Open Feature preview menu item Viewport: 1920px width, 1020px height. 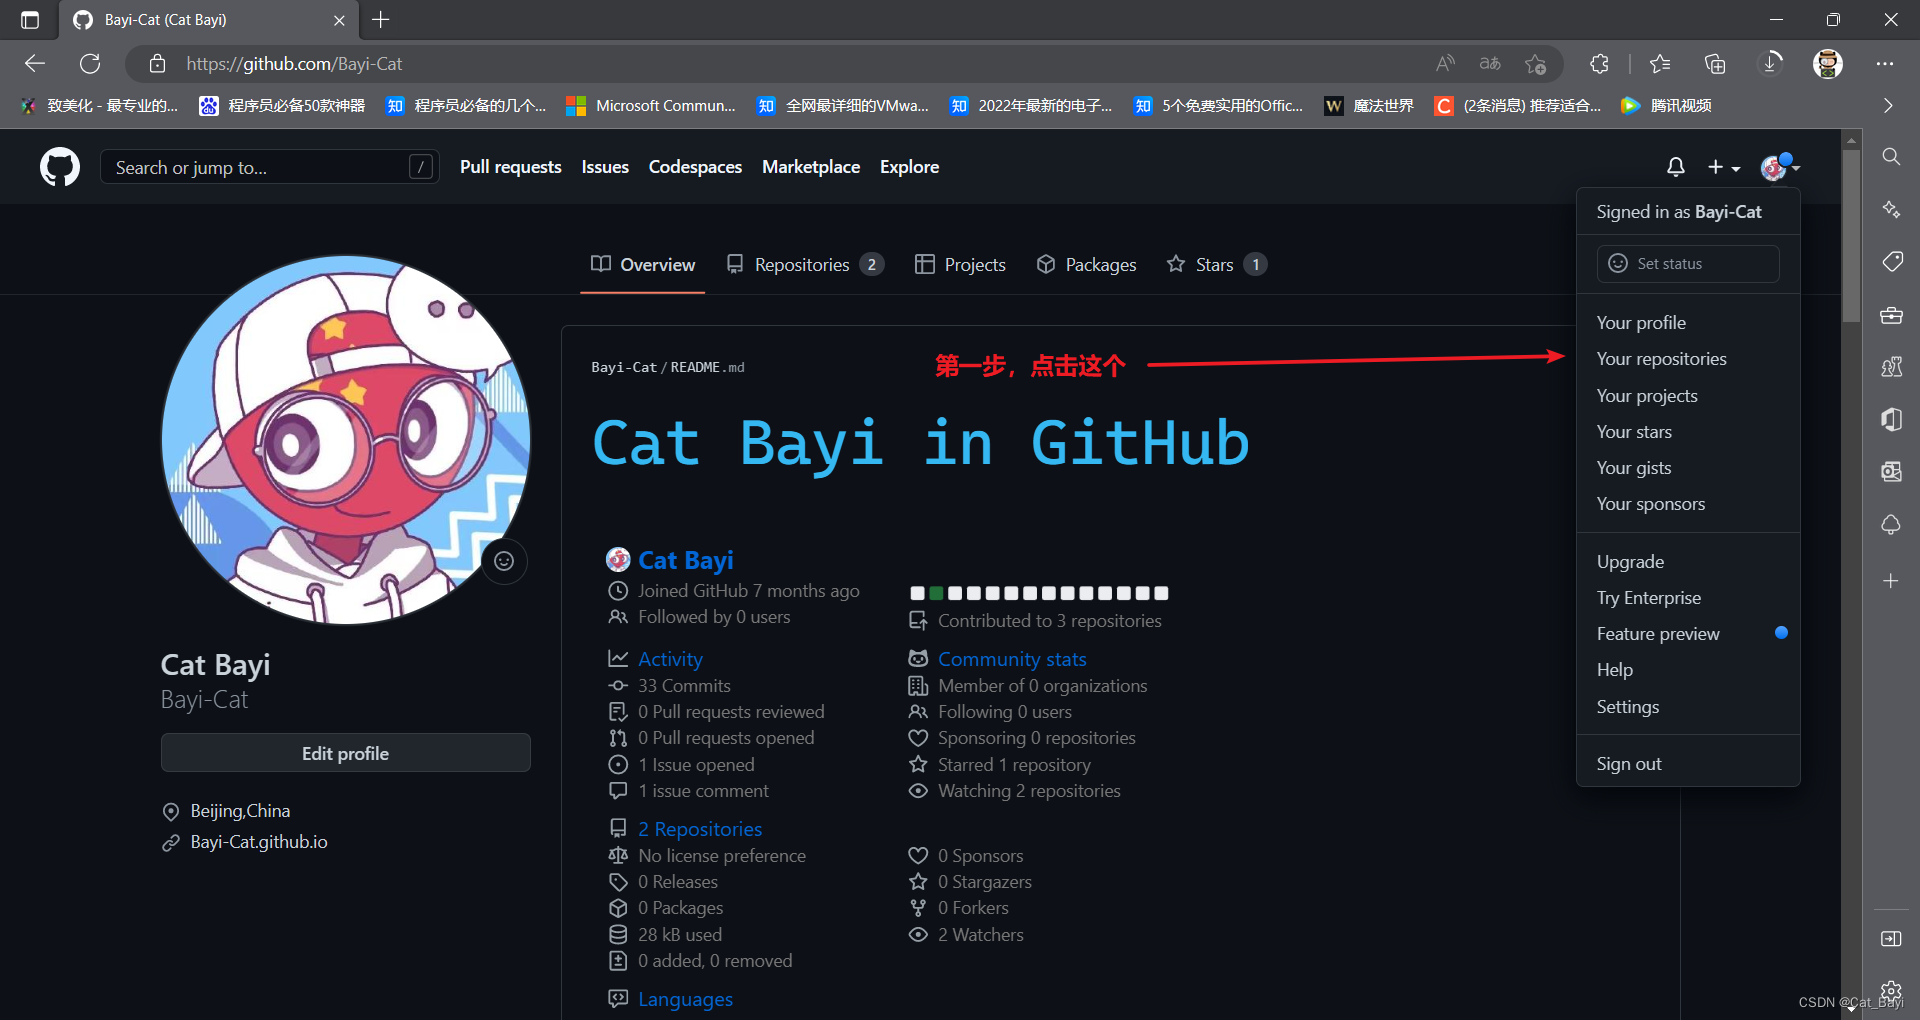1688,634
